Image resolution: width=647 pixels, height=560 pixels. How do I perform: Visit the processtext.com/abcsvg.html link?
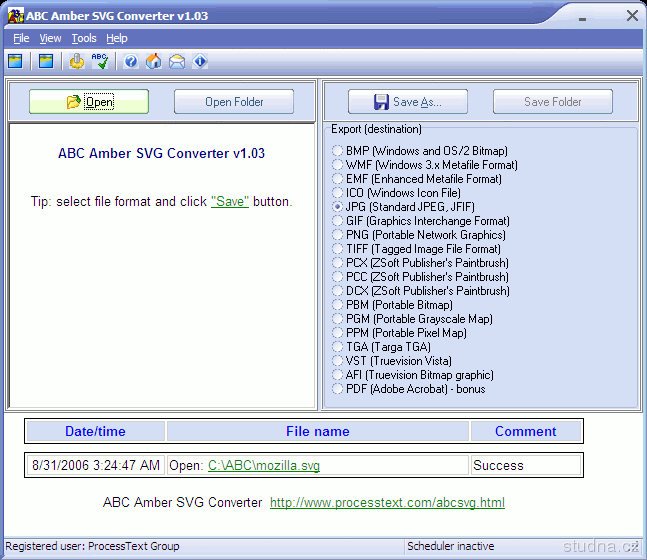[x=387, y=503]
